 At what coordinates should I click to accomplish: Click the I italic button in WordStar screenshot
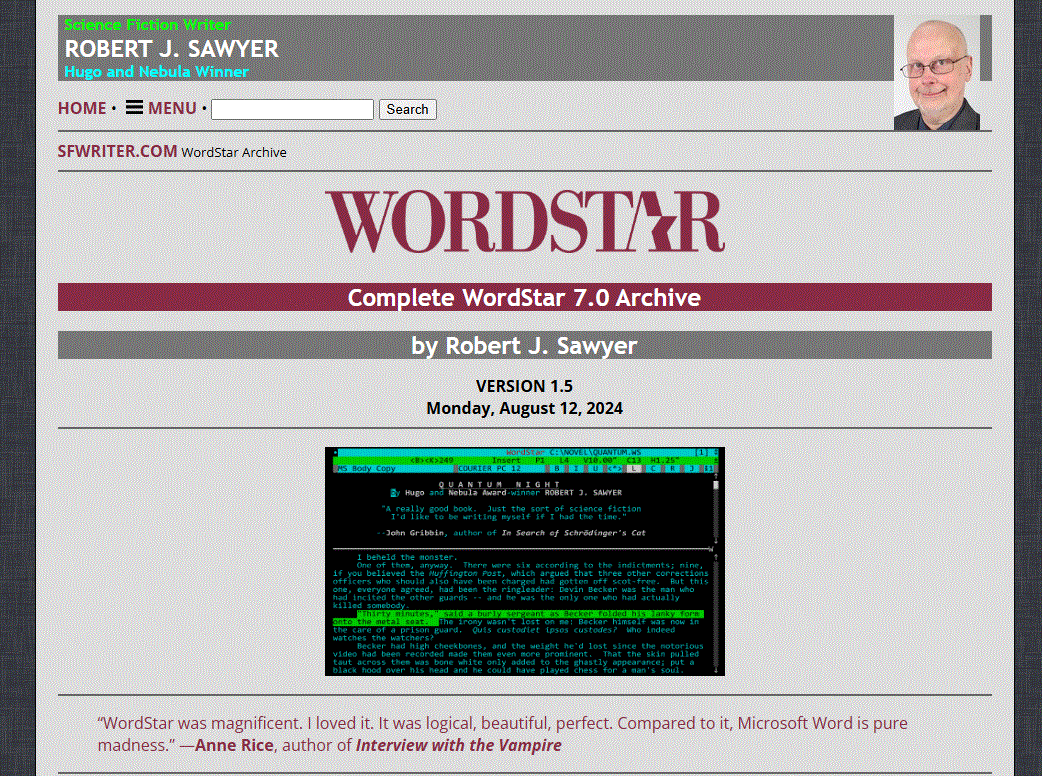(x=576, y=468)
